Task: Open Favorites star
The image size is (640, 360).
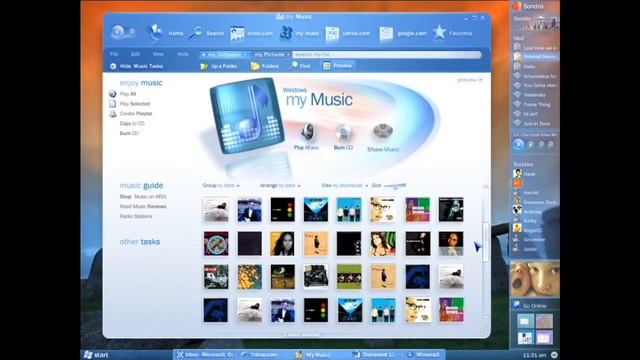Action: (x=452, y=33)
